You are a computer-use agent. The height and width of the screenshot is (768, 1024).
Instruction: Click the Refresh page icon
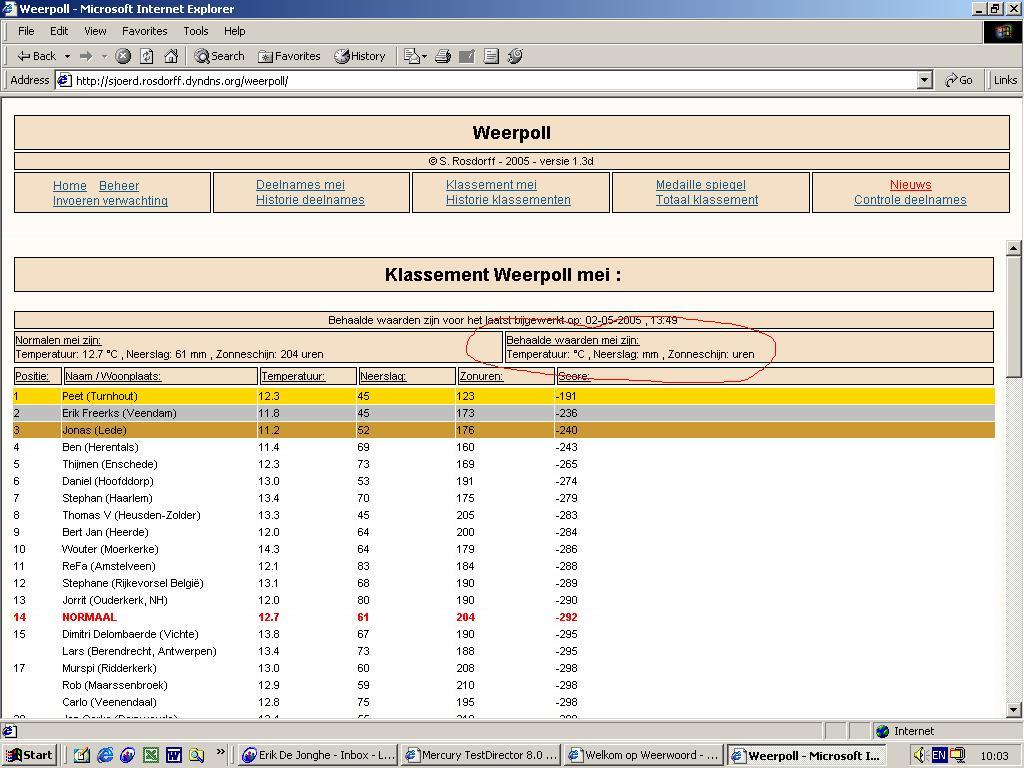pos(147,56)
